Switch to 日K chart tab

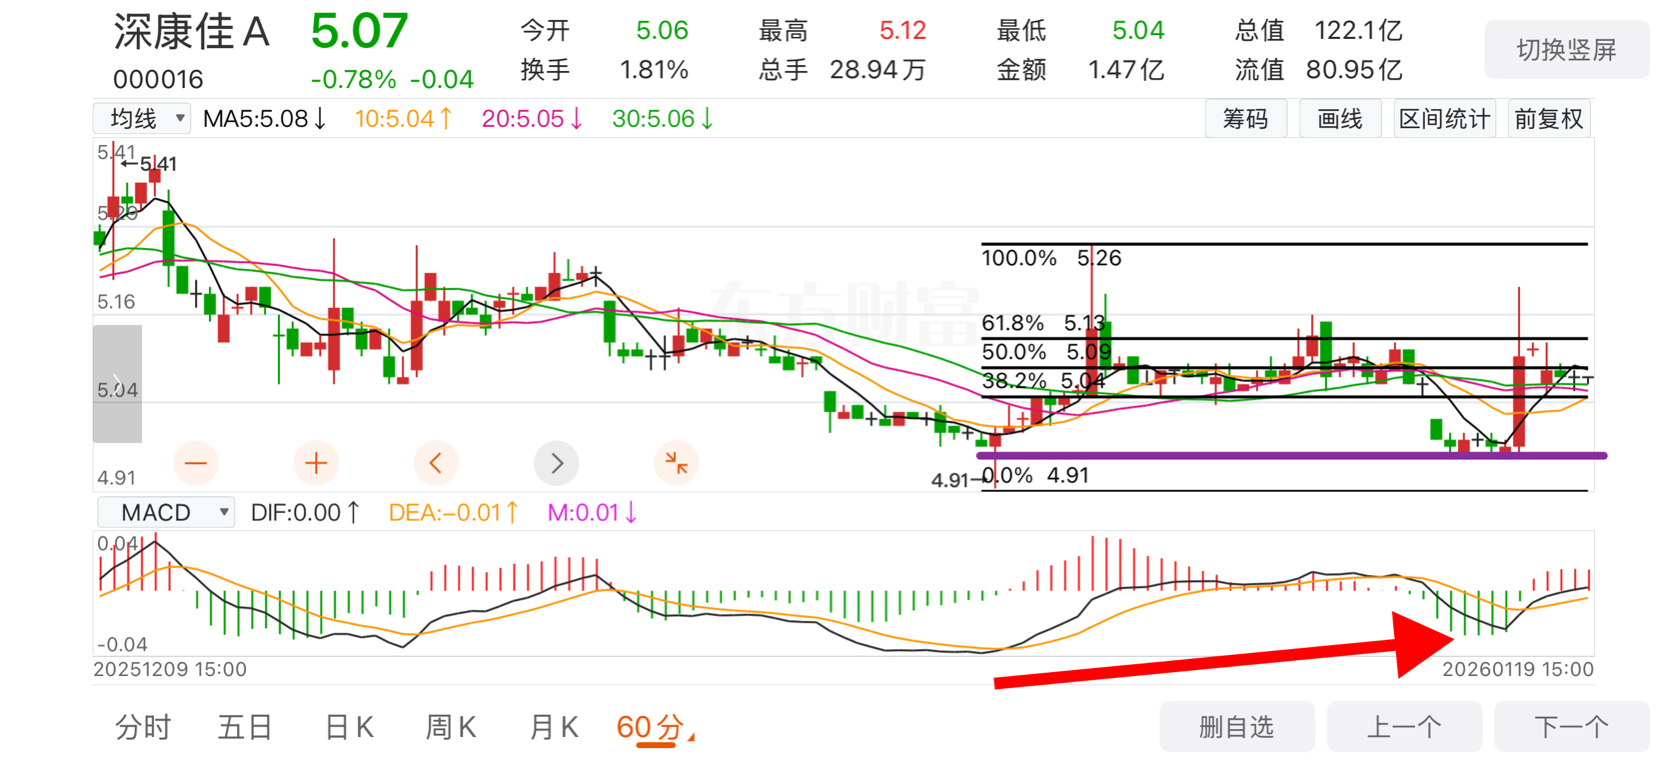349,728
